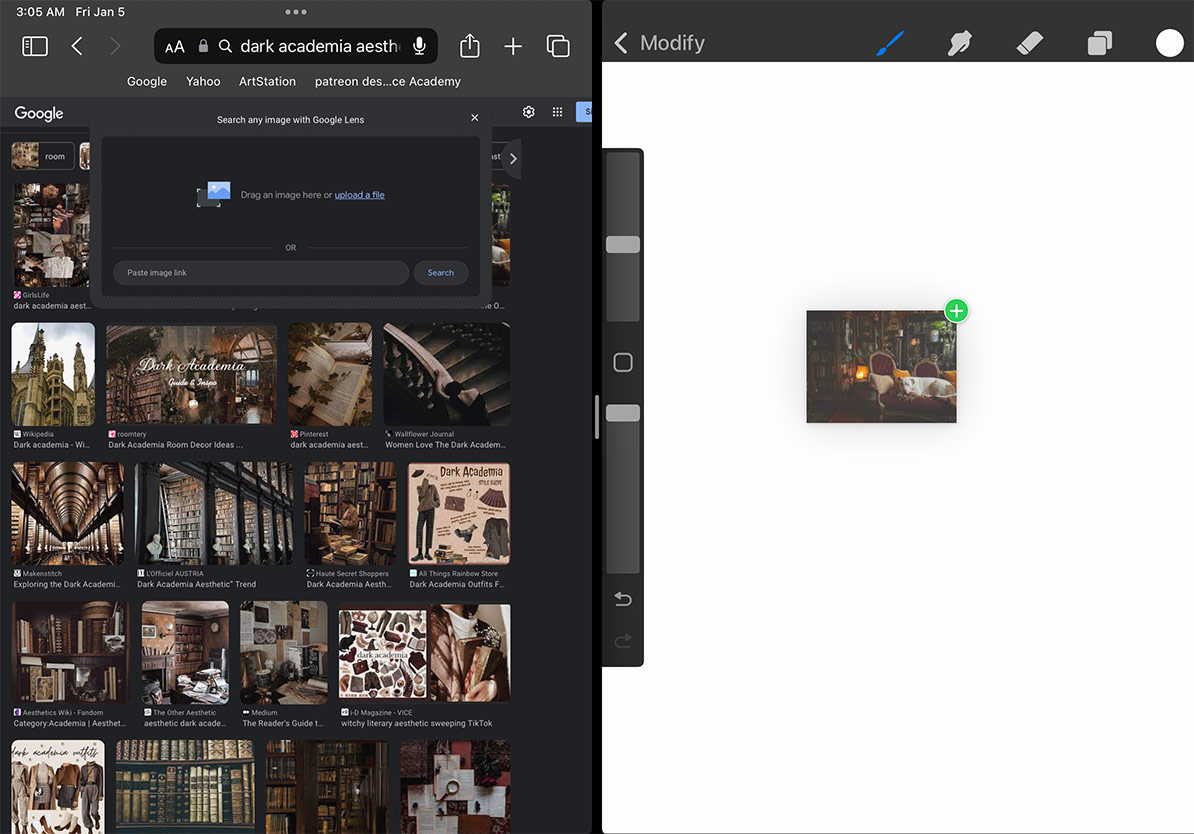
Task: Open Safari's share sheet icon
Action: pyautogui.click(x=469, y=45)
